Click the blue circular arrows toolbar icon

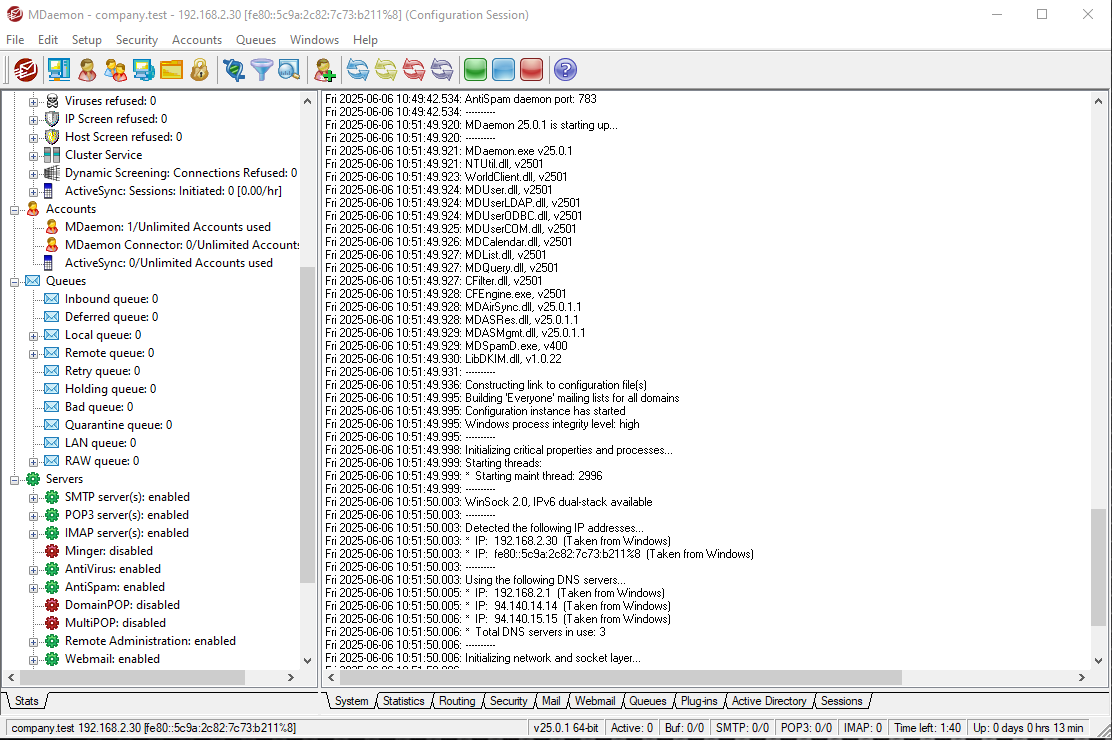pos(357,70)
